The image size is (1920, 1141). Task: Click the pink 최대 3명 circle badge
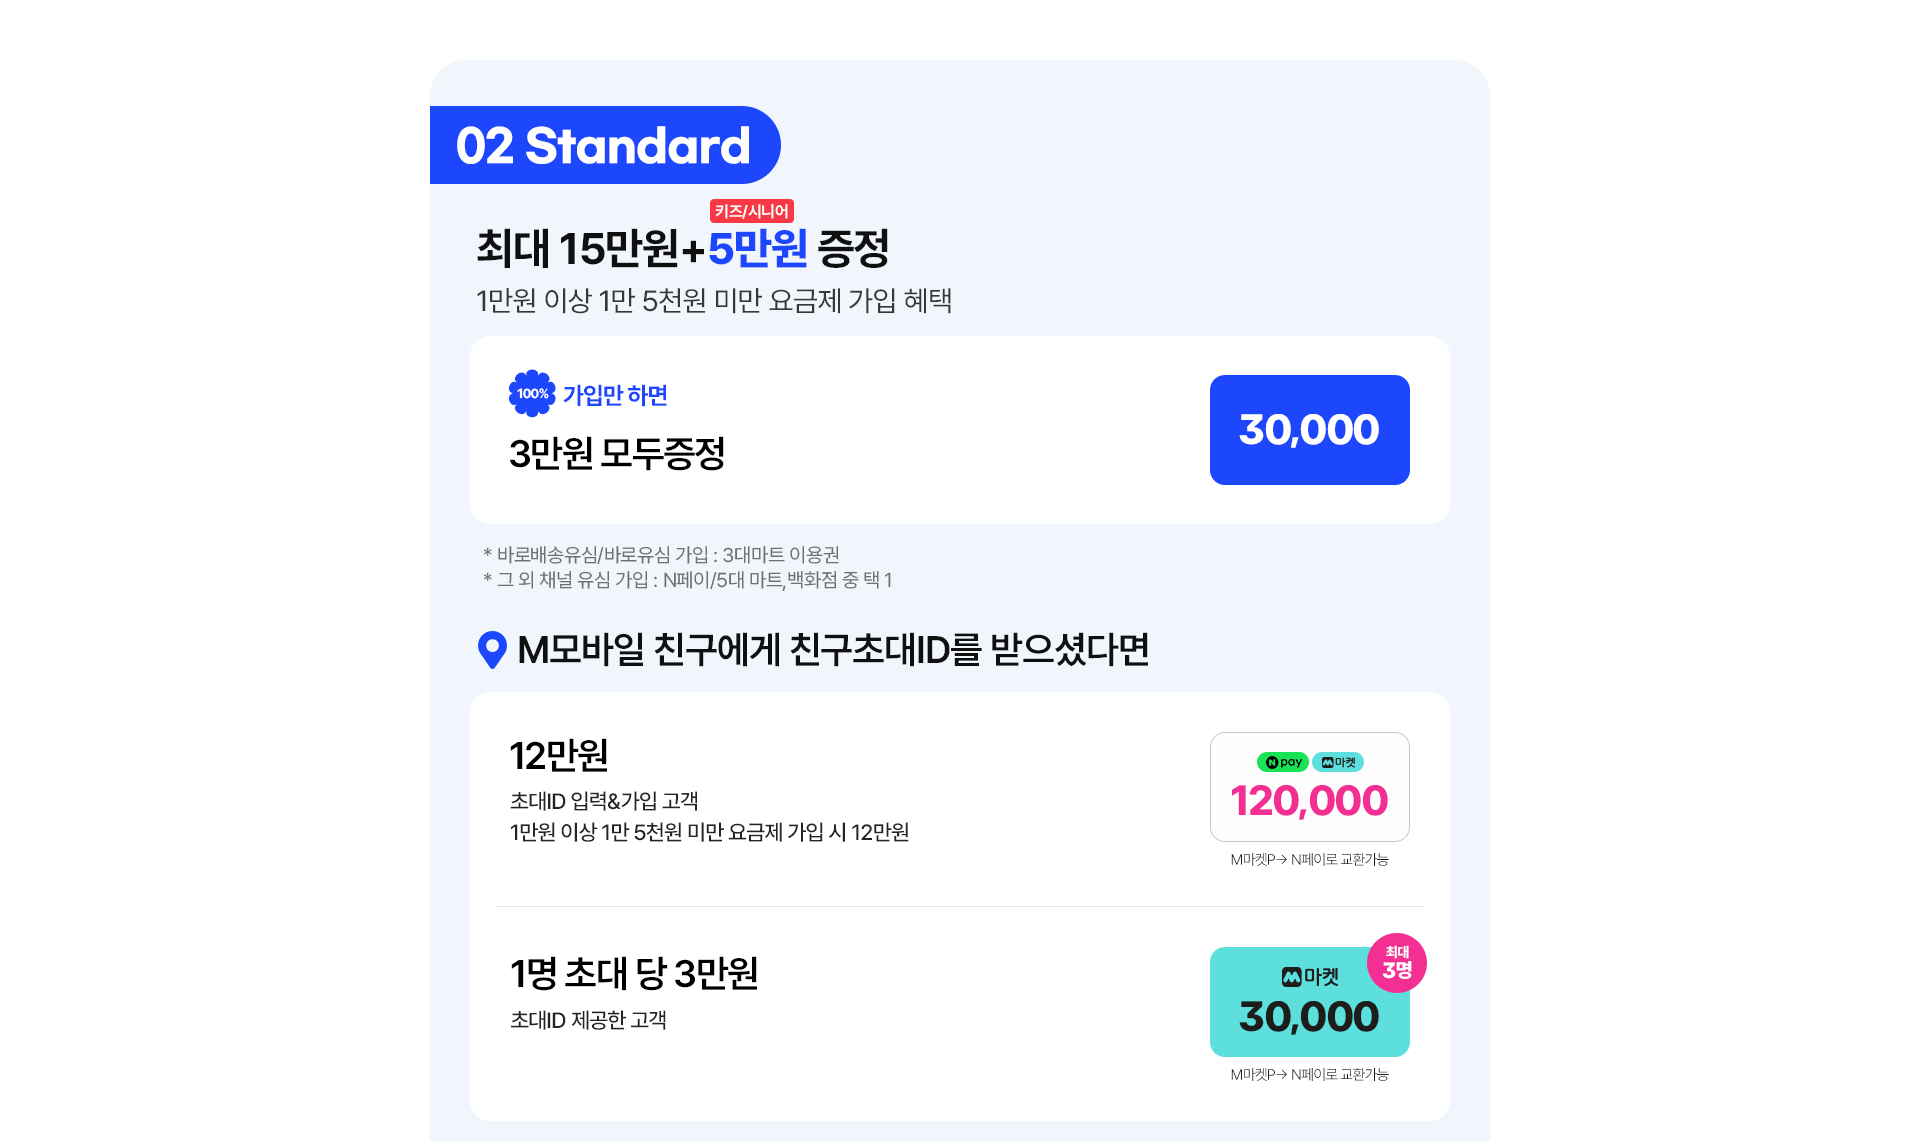1397,963
